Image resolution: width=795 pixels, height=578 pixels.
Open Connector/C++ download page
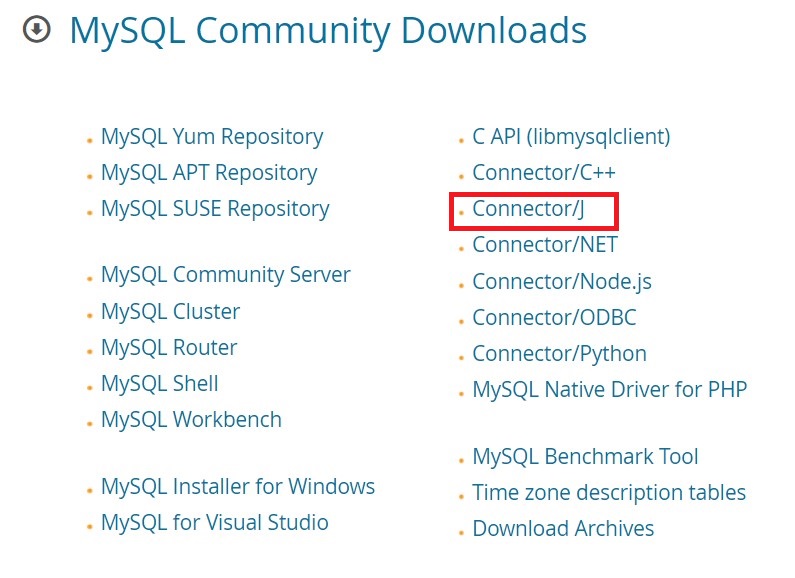click(544, 173)
